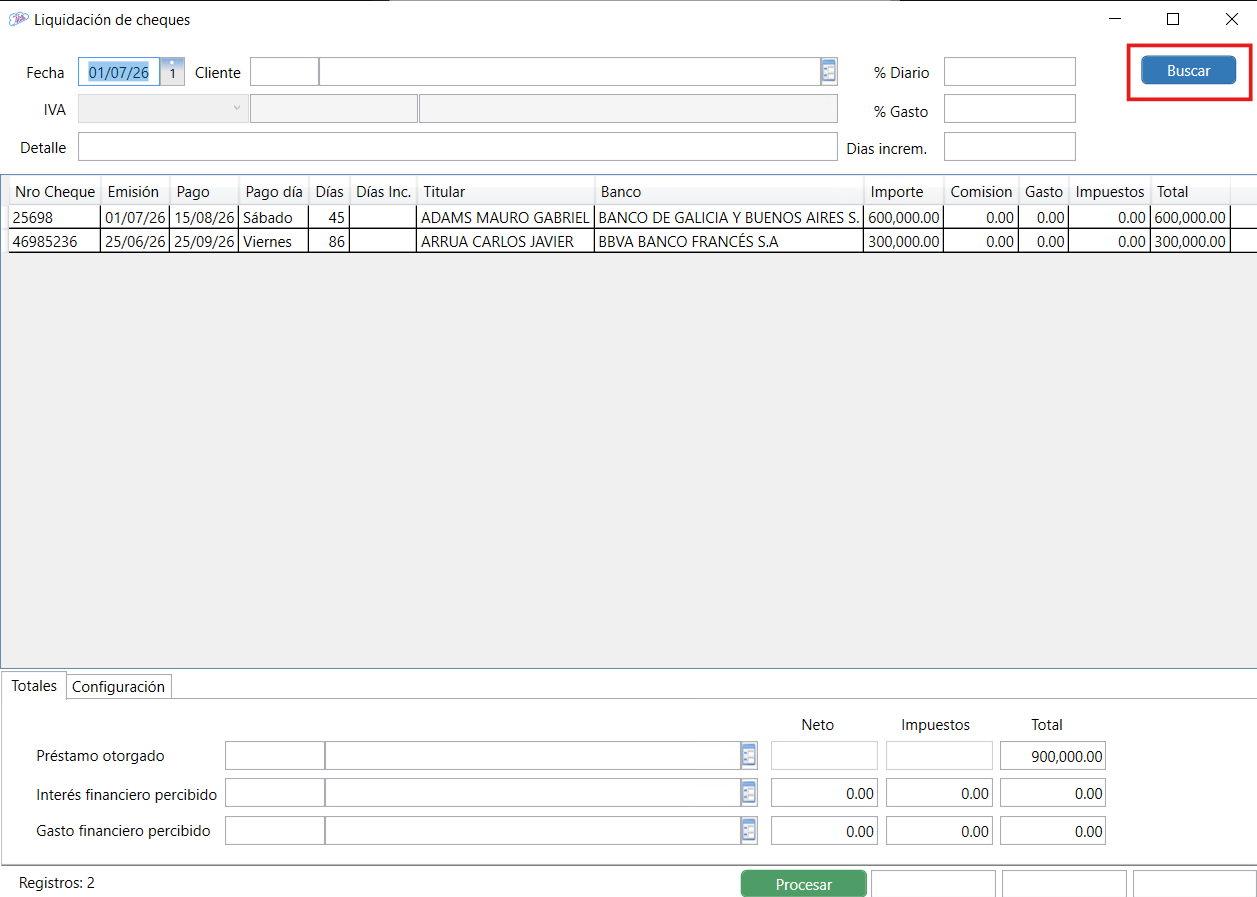Click the Cliente code input field

[x=284, y=72]
